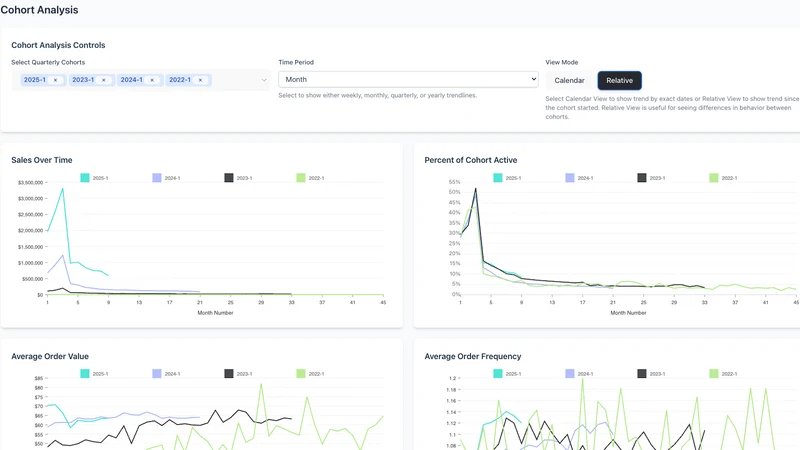Click the Average Order Frequency chart title
Image resolution: width=800 pixels, height=450 pixels.
(473, 356)
